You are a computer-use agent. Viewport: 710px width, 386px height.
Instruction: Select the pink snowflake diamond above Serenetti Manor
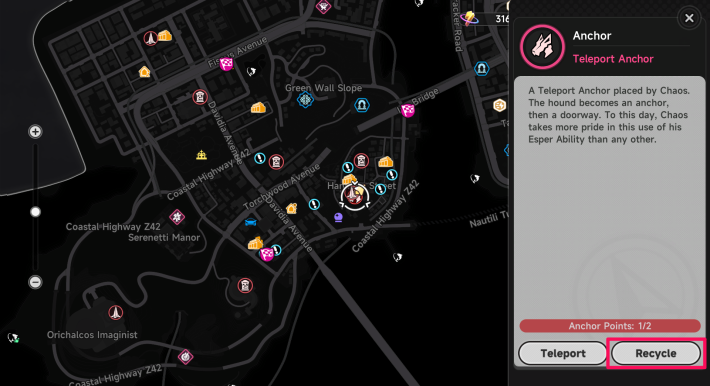click(x=177, y=217)
